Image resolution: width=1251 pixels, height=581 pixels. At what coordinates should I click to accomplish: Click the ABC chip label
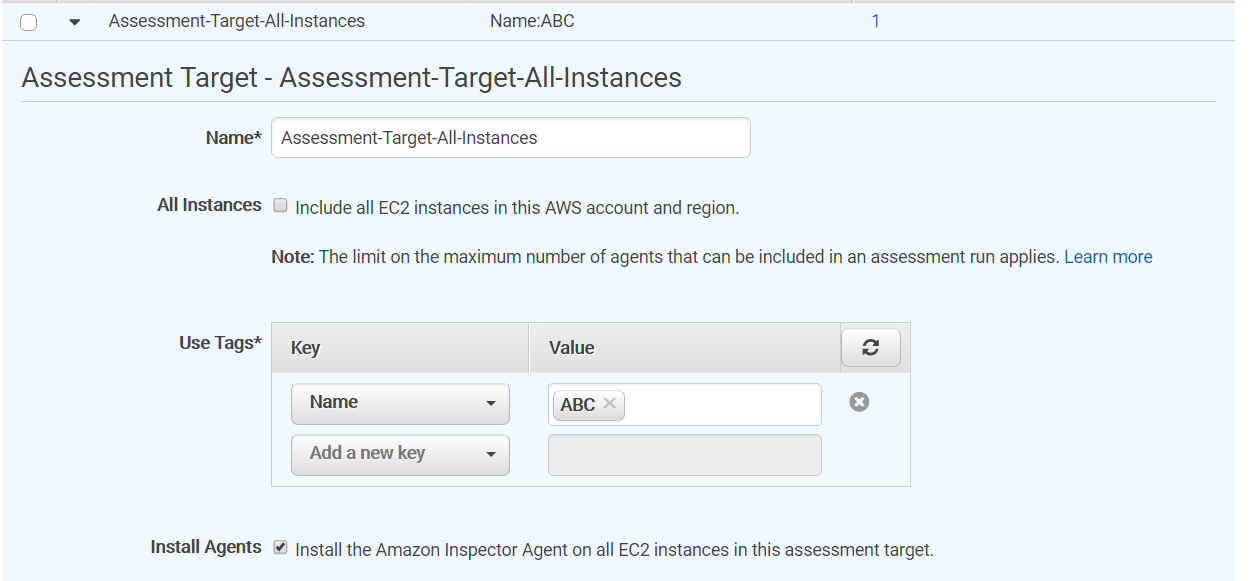tap(577, 404)
